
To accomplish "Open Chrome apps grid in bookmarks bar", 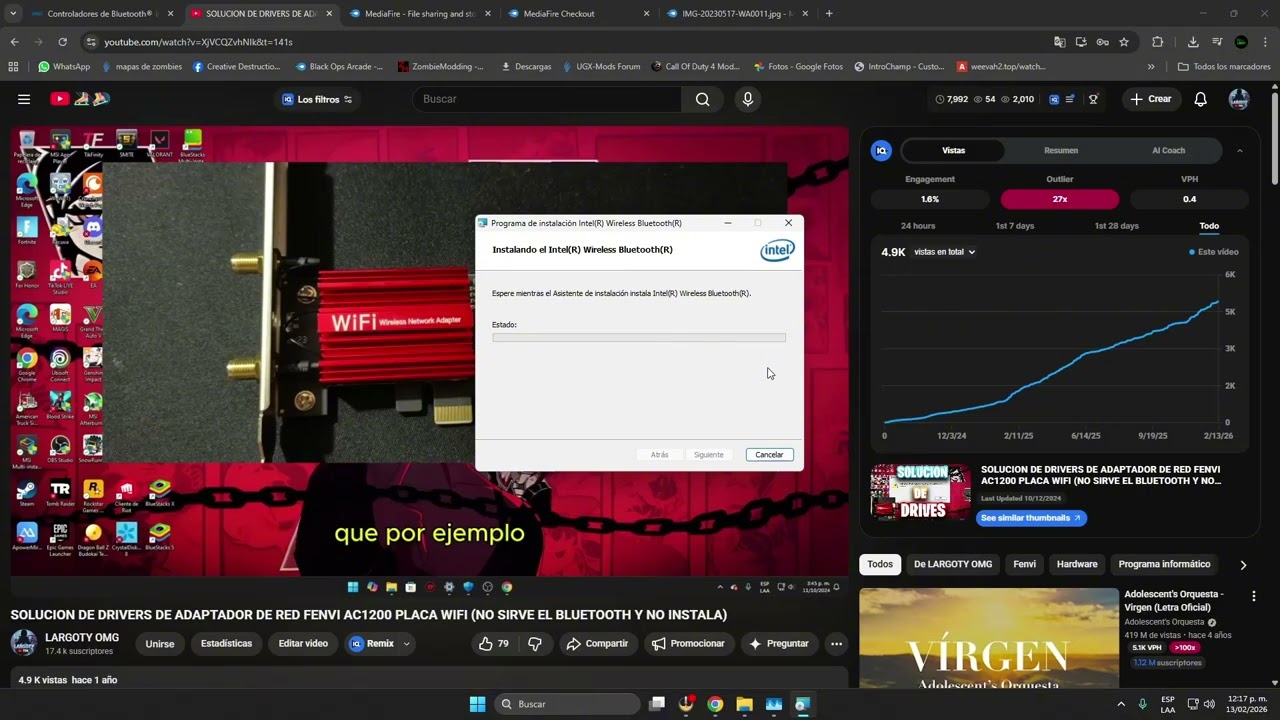I will 13,67.
